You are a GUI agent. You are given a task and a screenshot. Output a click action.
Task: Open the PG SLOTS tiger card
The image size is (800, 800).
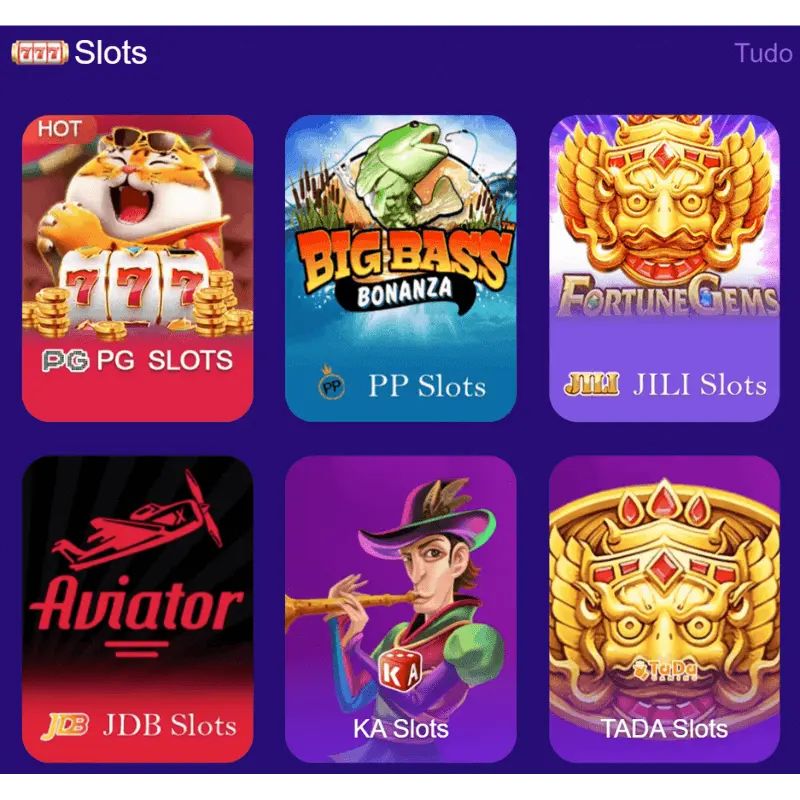pyautogui.click(x=138, y=268)
